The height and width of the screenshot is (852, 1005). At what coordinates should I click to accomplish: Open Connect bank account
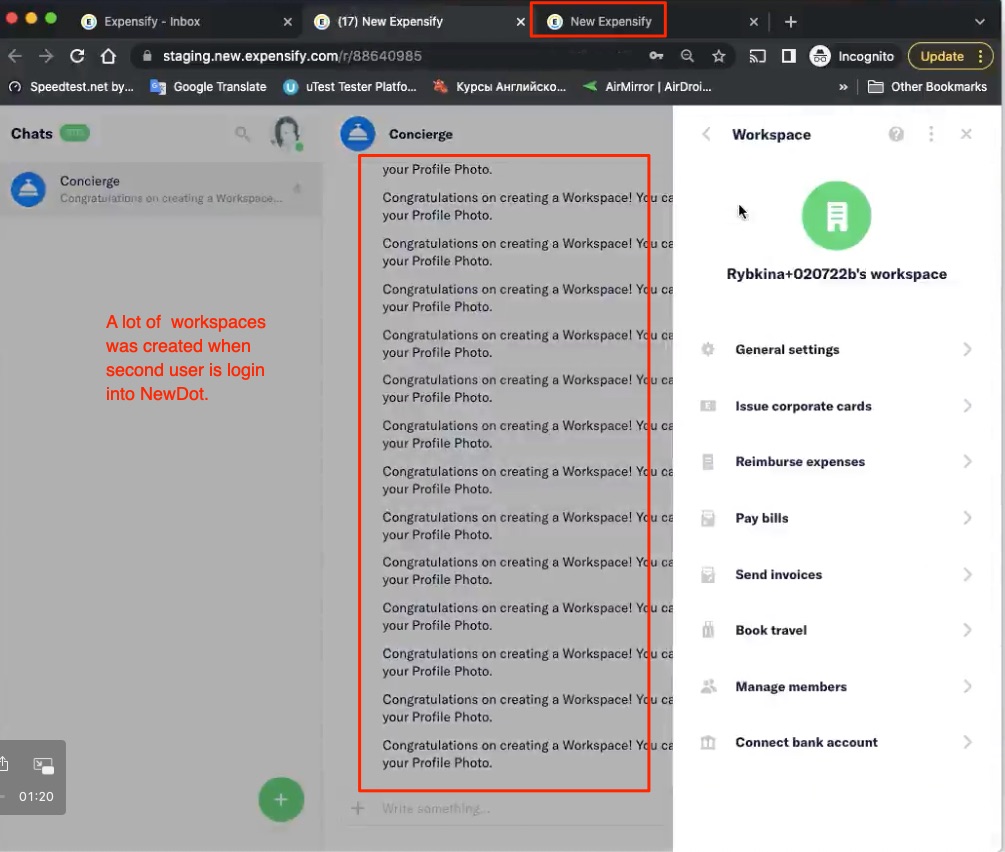[x=836, y=742]
